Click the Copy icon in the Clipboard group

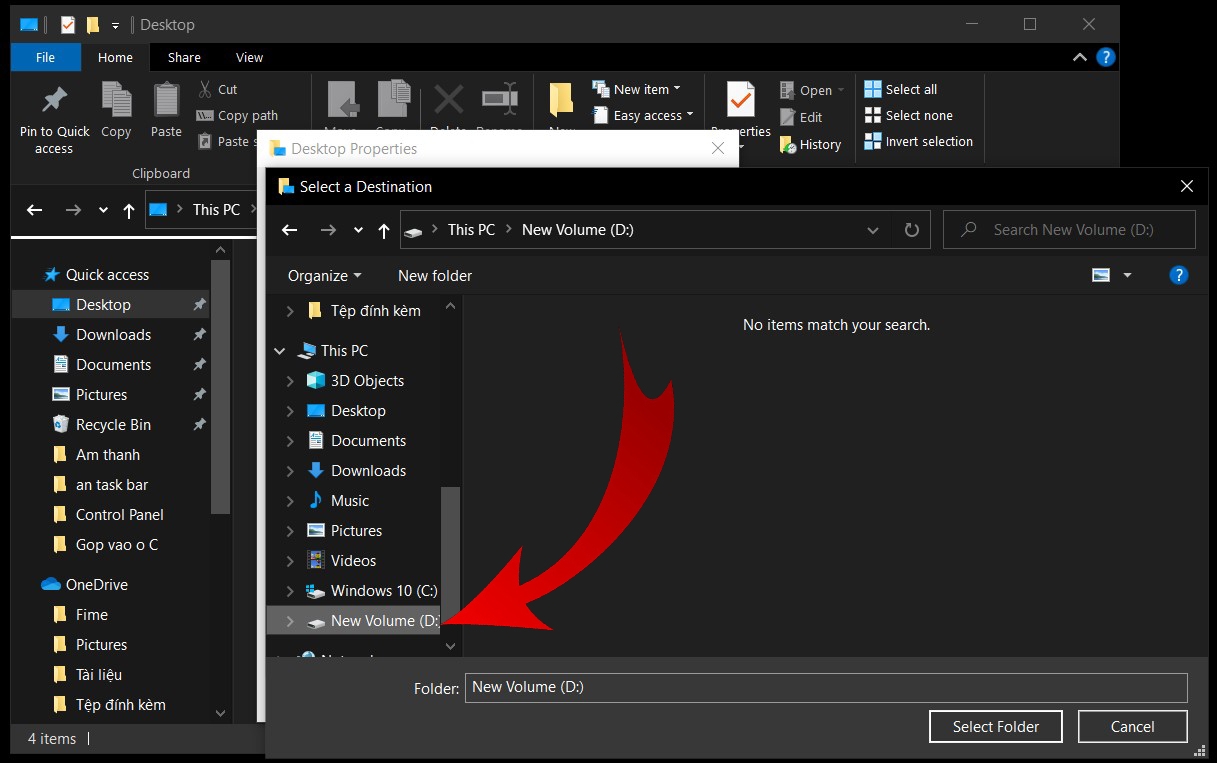point(116,99)
